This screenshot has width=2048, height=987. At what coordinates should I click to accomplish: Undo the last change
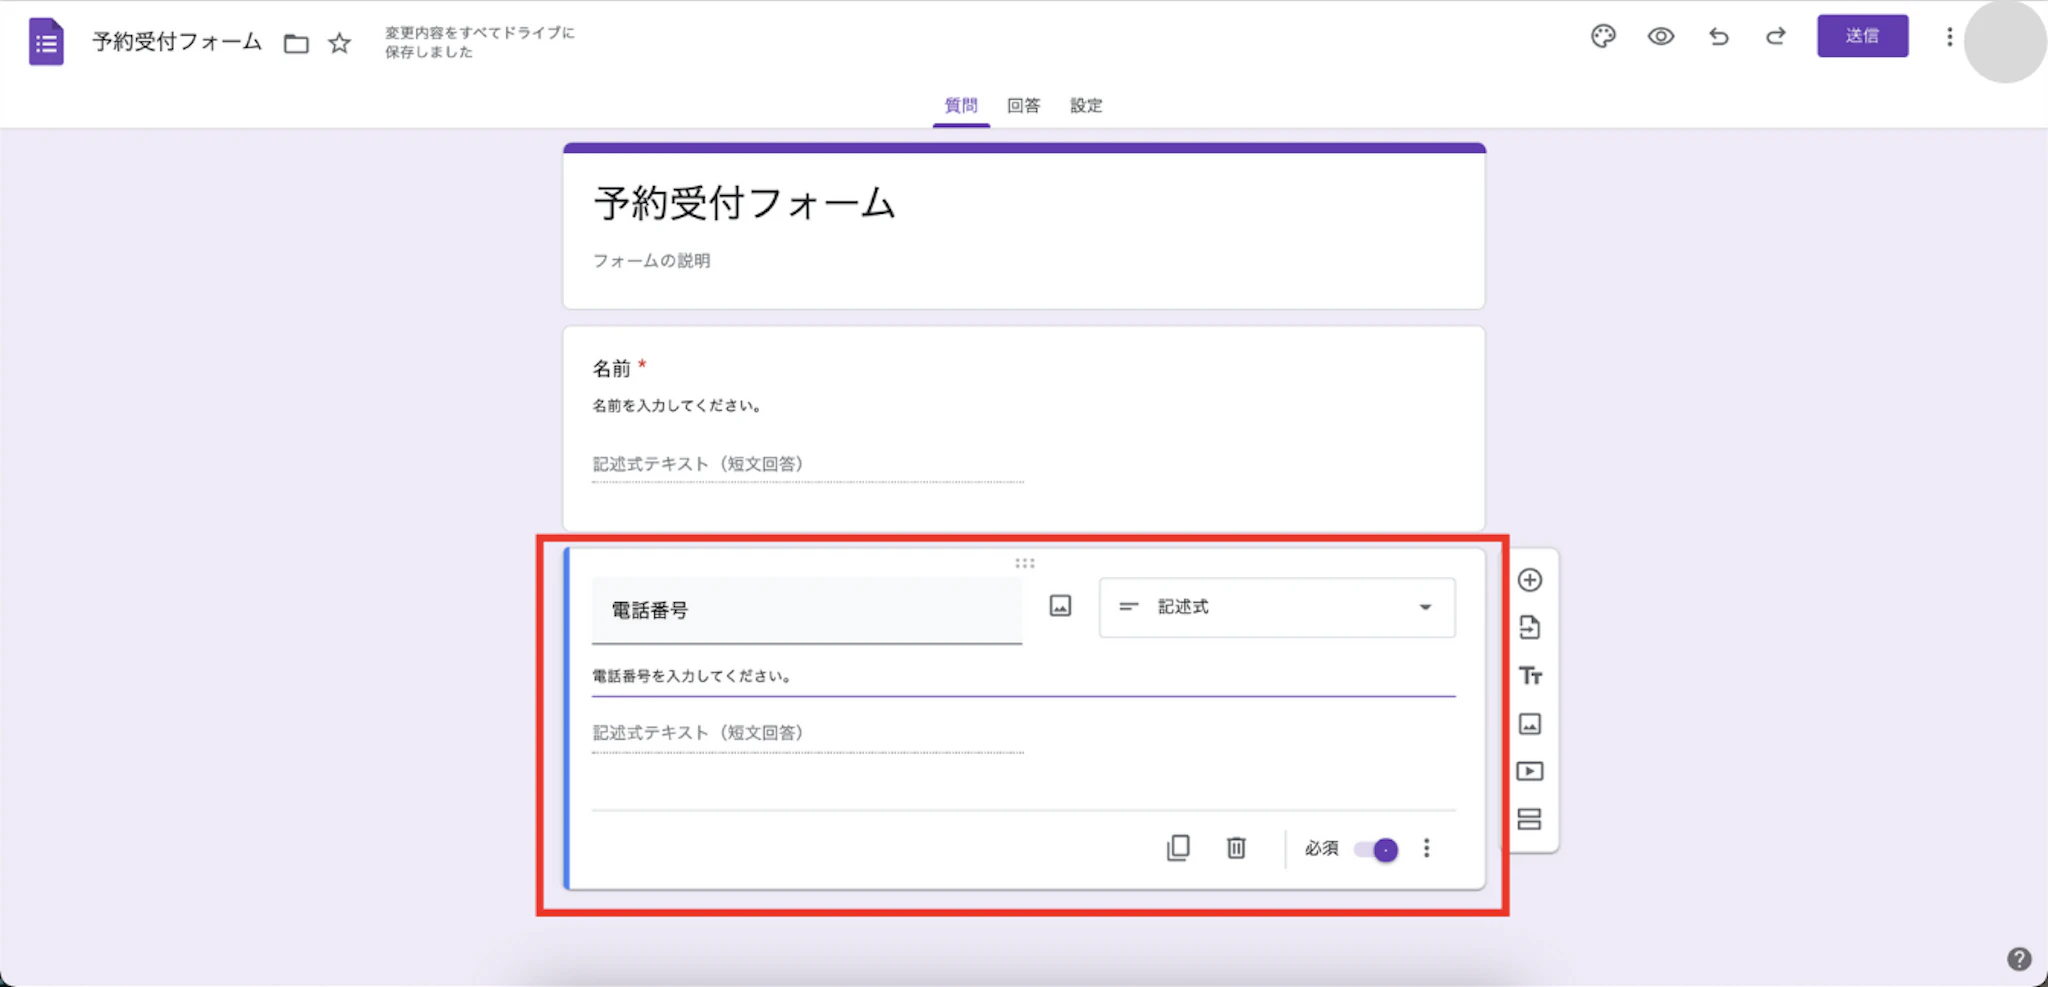pyautogui.click(x=1719, y=36)
